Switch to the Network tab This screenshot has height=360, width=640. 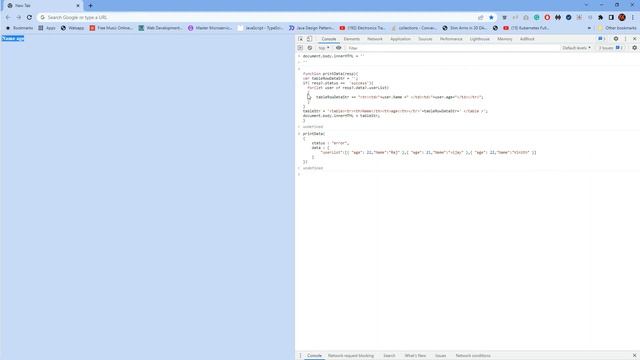[375, 39]
